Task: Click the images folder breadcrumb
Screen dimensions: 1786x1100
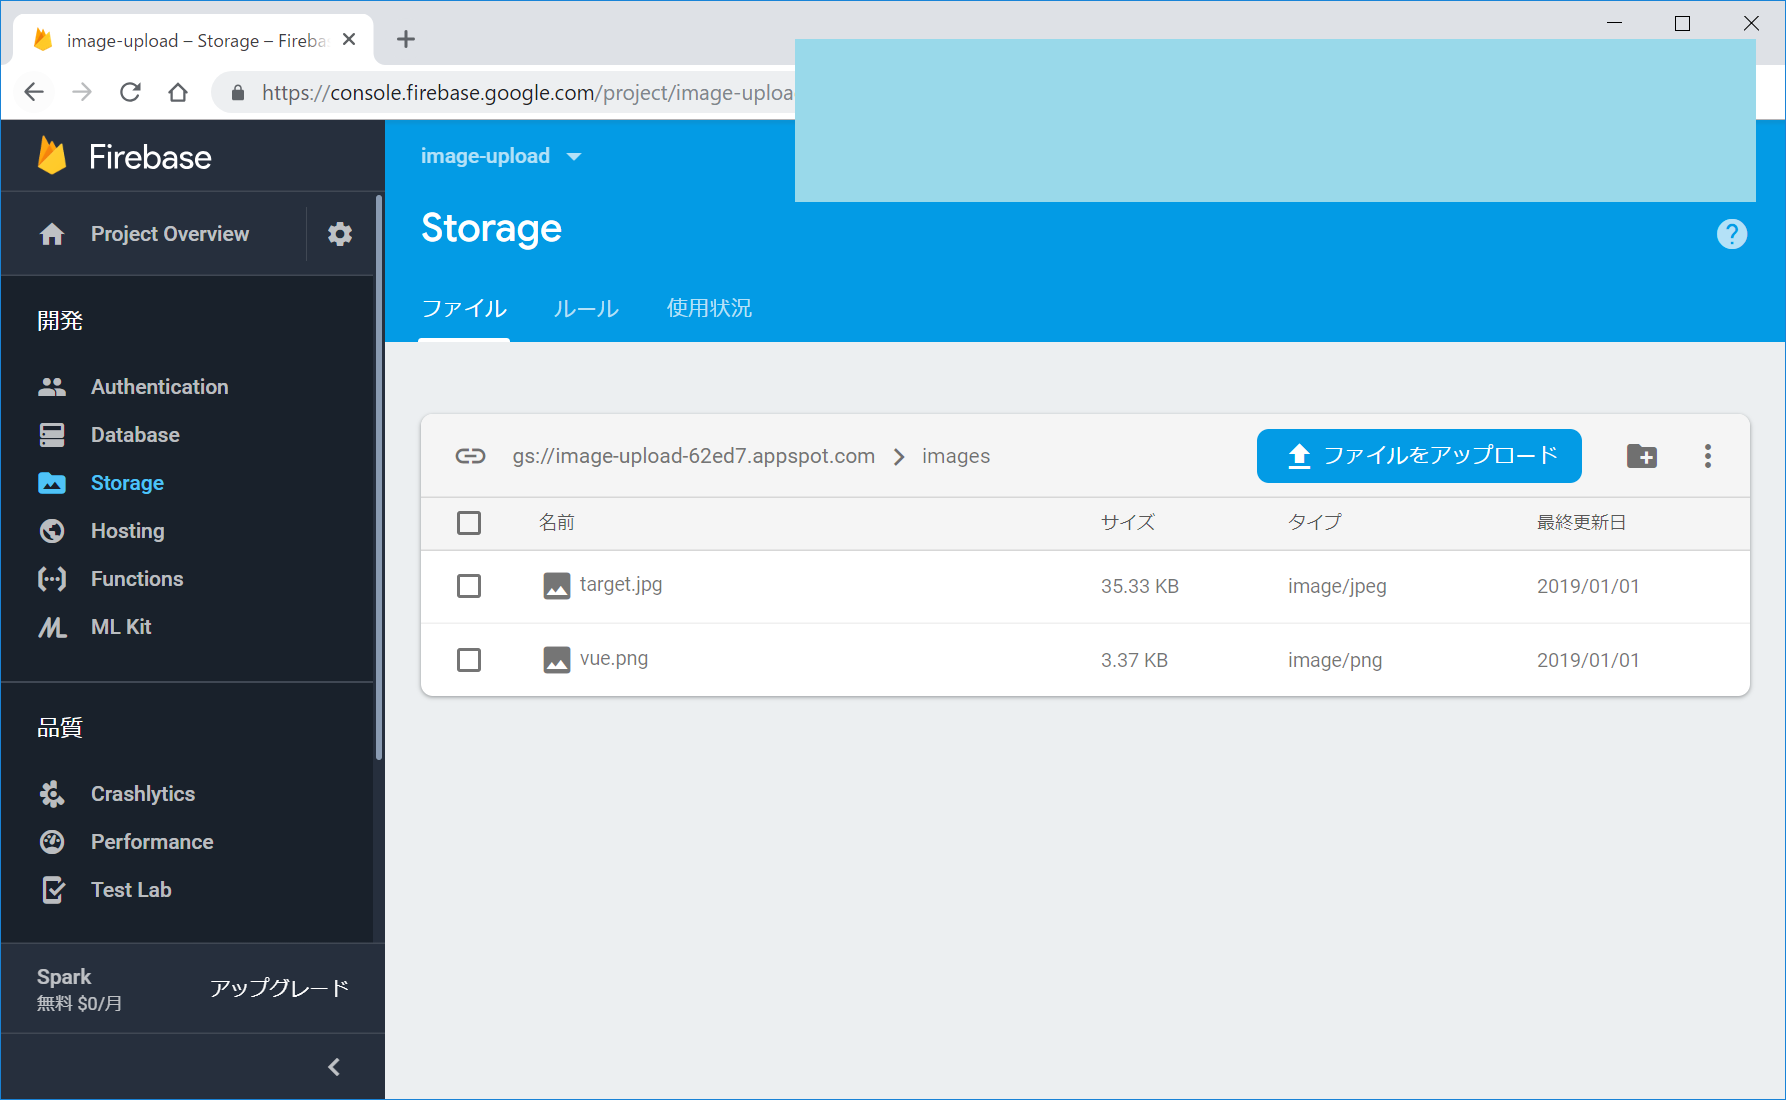Action: pyautogui.click(x=955, y=456)
